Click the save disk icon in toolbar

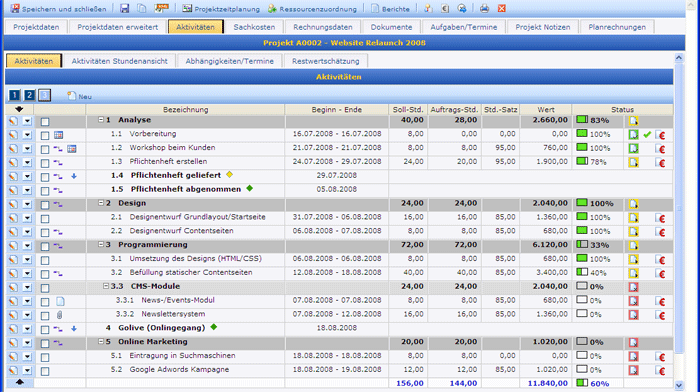tap(125, 8)
